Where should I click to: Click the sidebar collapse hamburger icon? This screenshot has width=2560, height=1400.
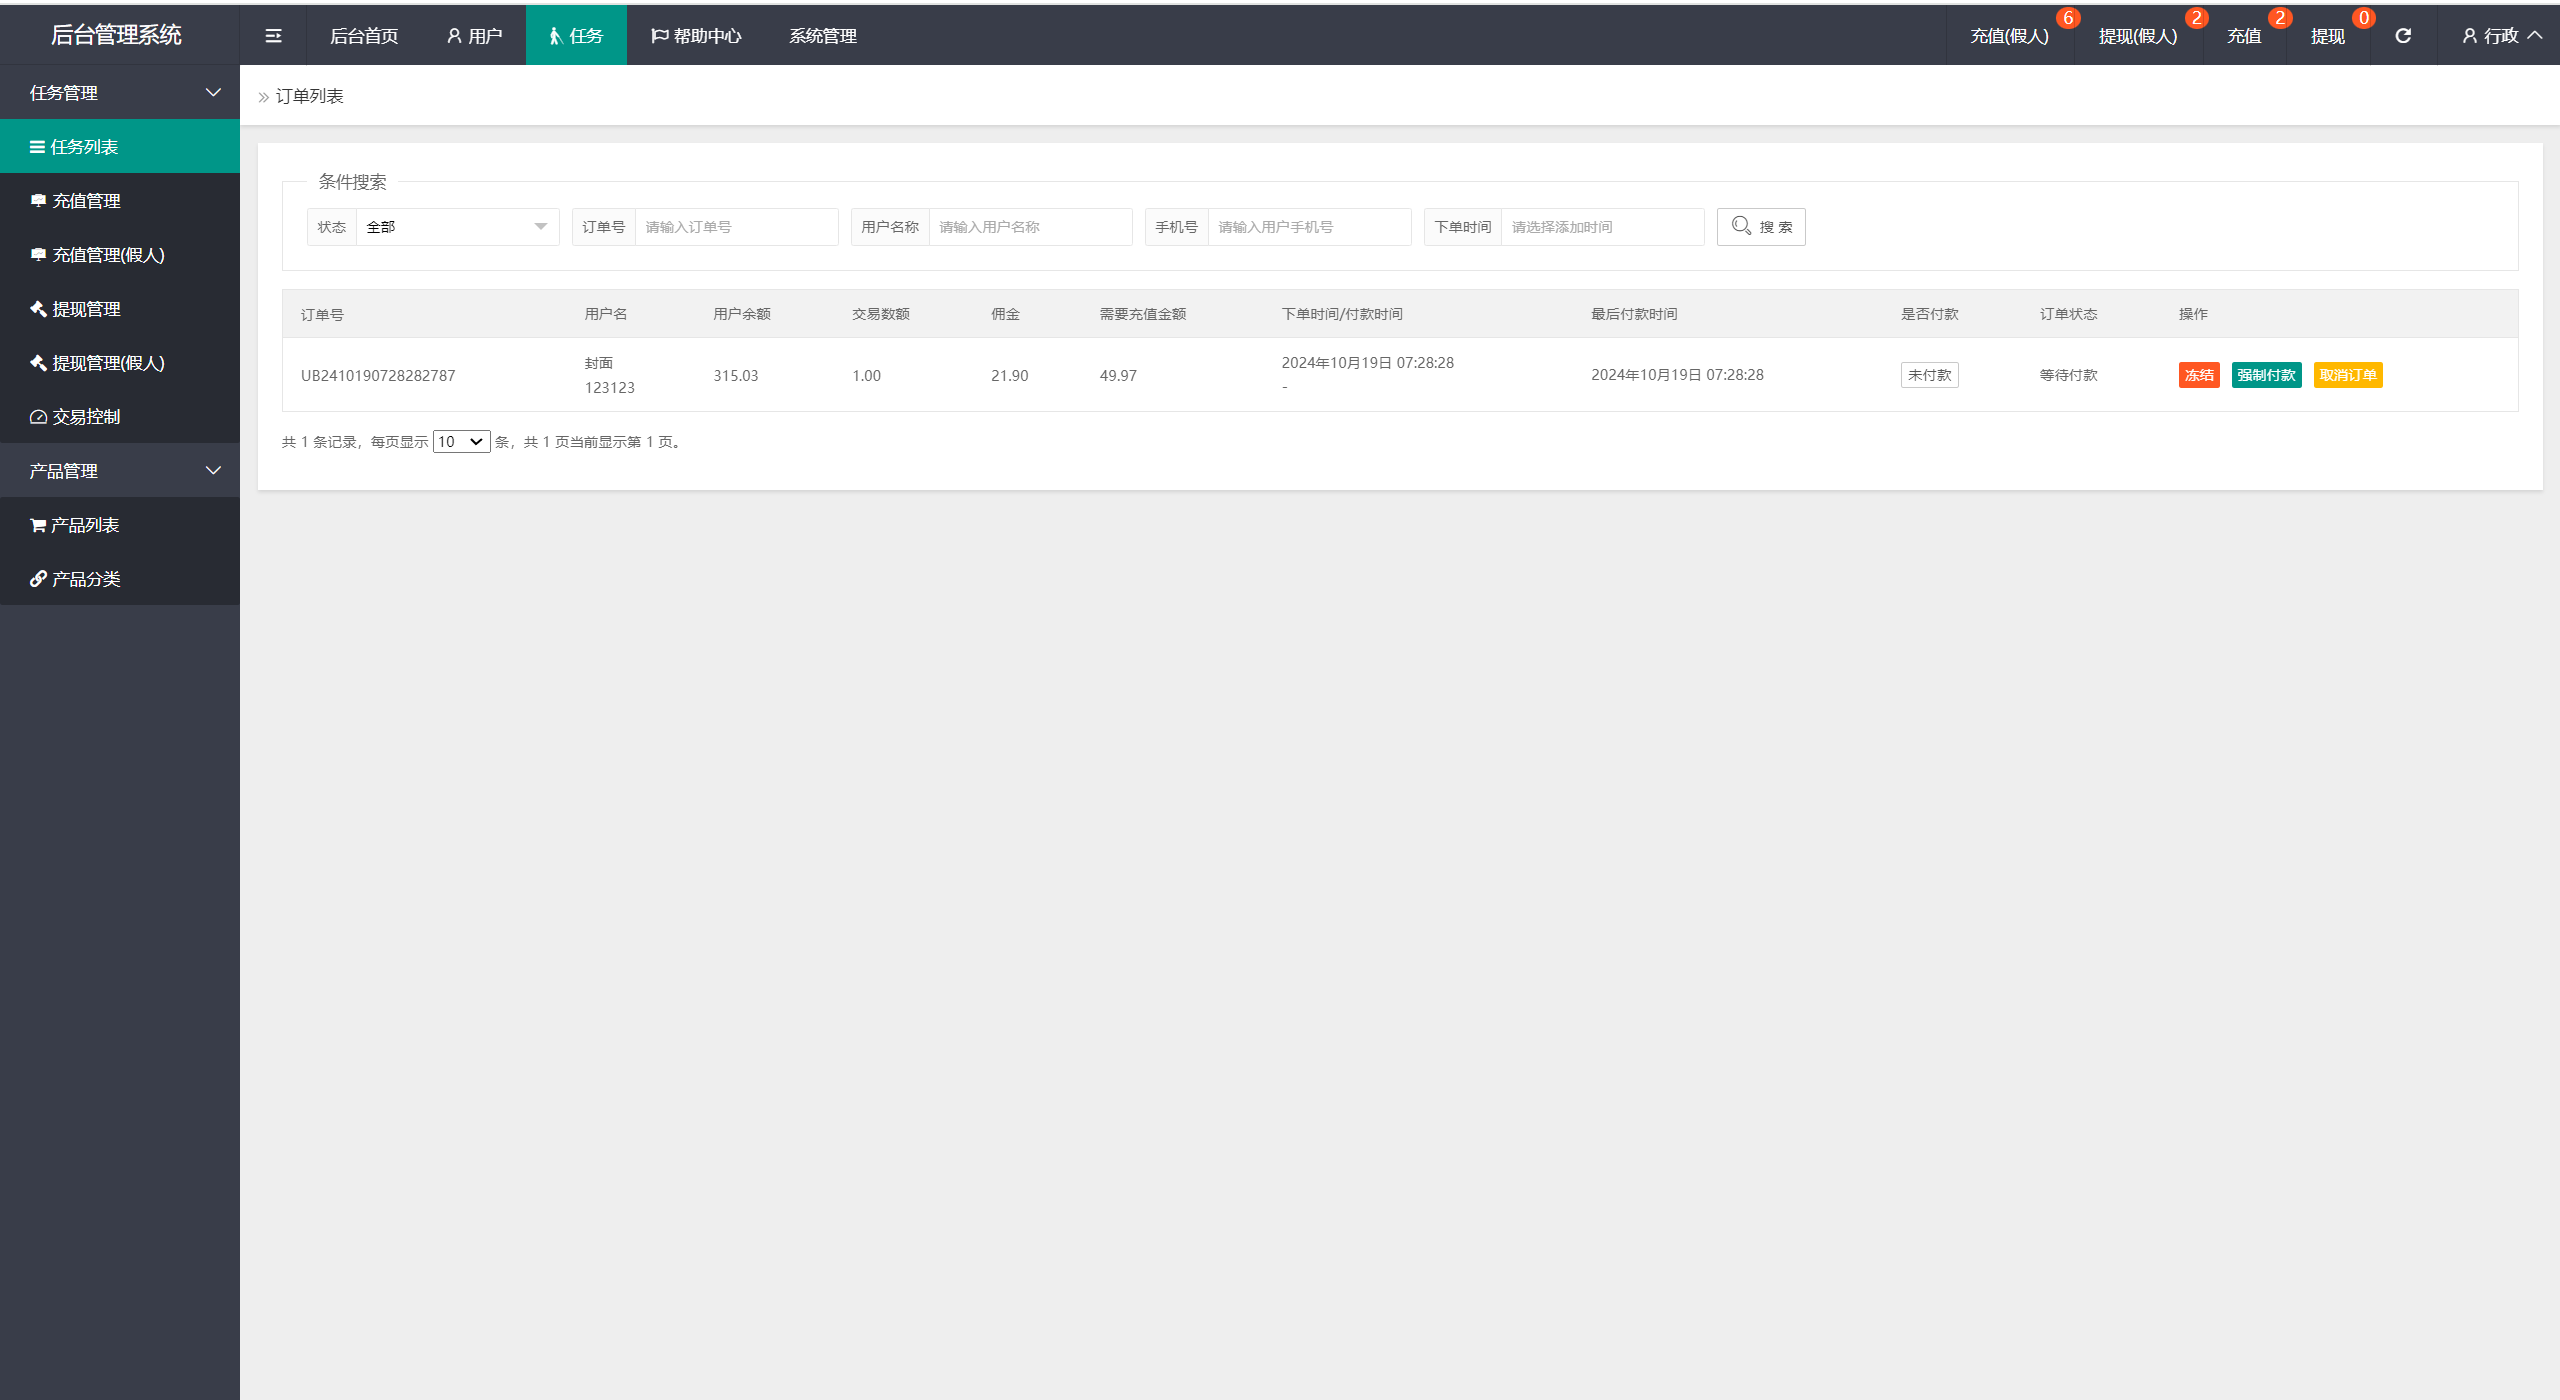273,36
